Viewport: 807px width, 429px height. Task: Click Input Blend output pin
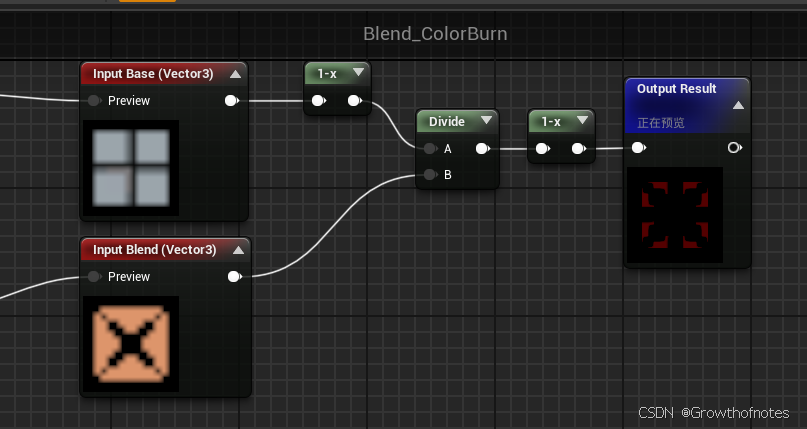235,277
